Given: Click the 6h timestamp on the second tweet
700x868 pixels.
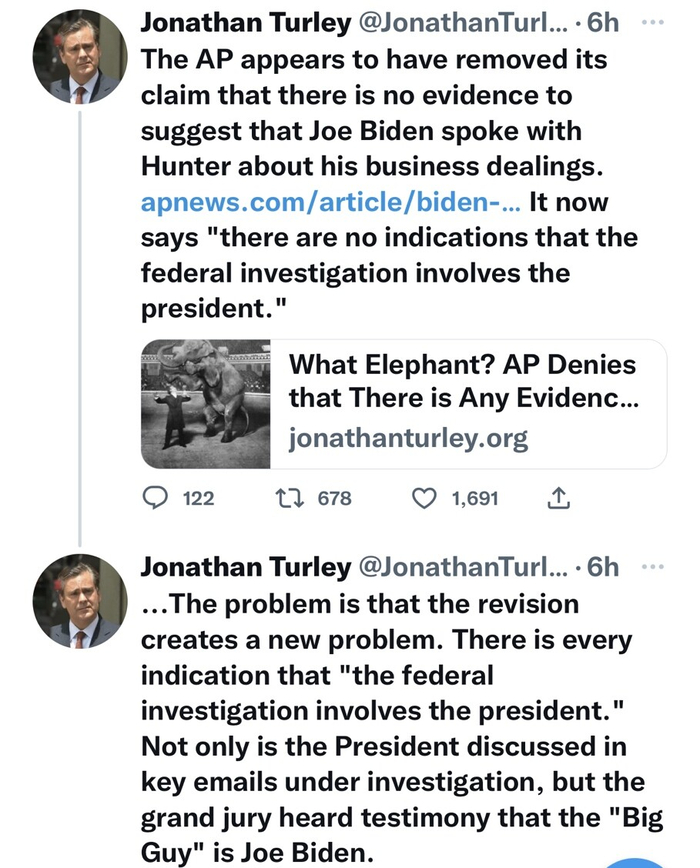Looking at the screenshot, I should point(603,568).
